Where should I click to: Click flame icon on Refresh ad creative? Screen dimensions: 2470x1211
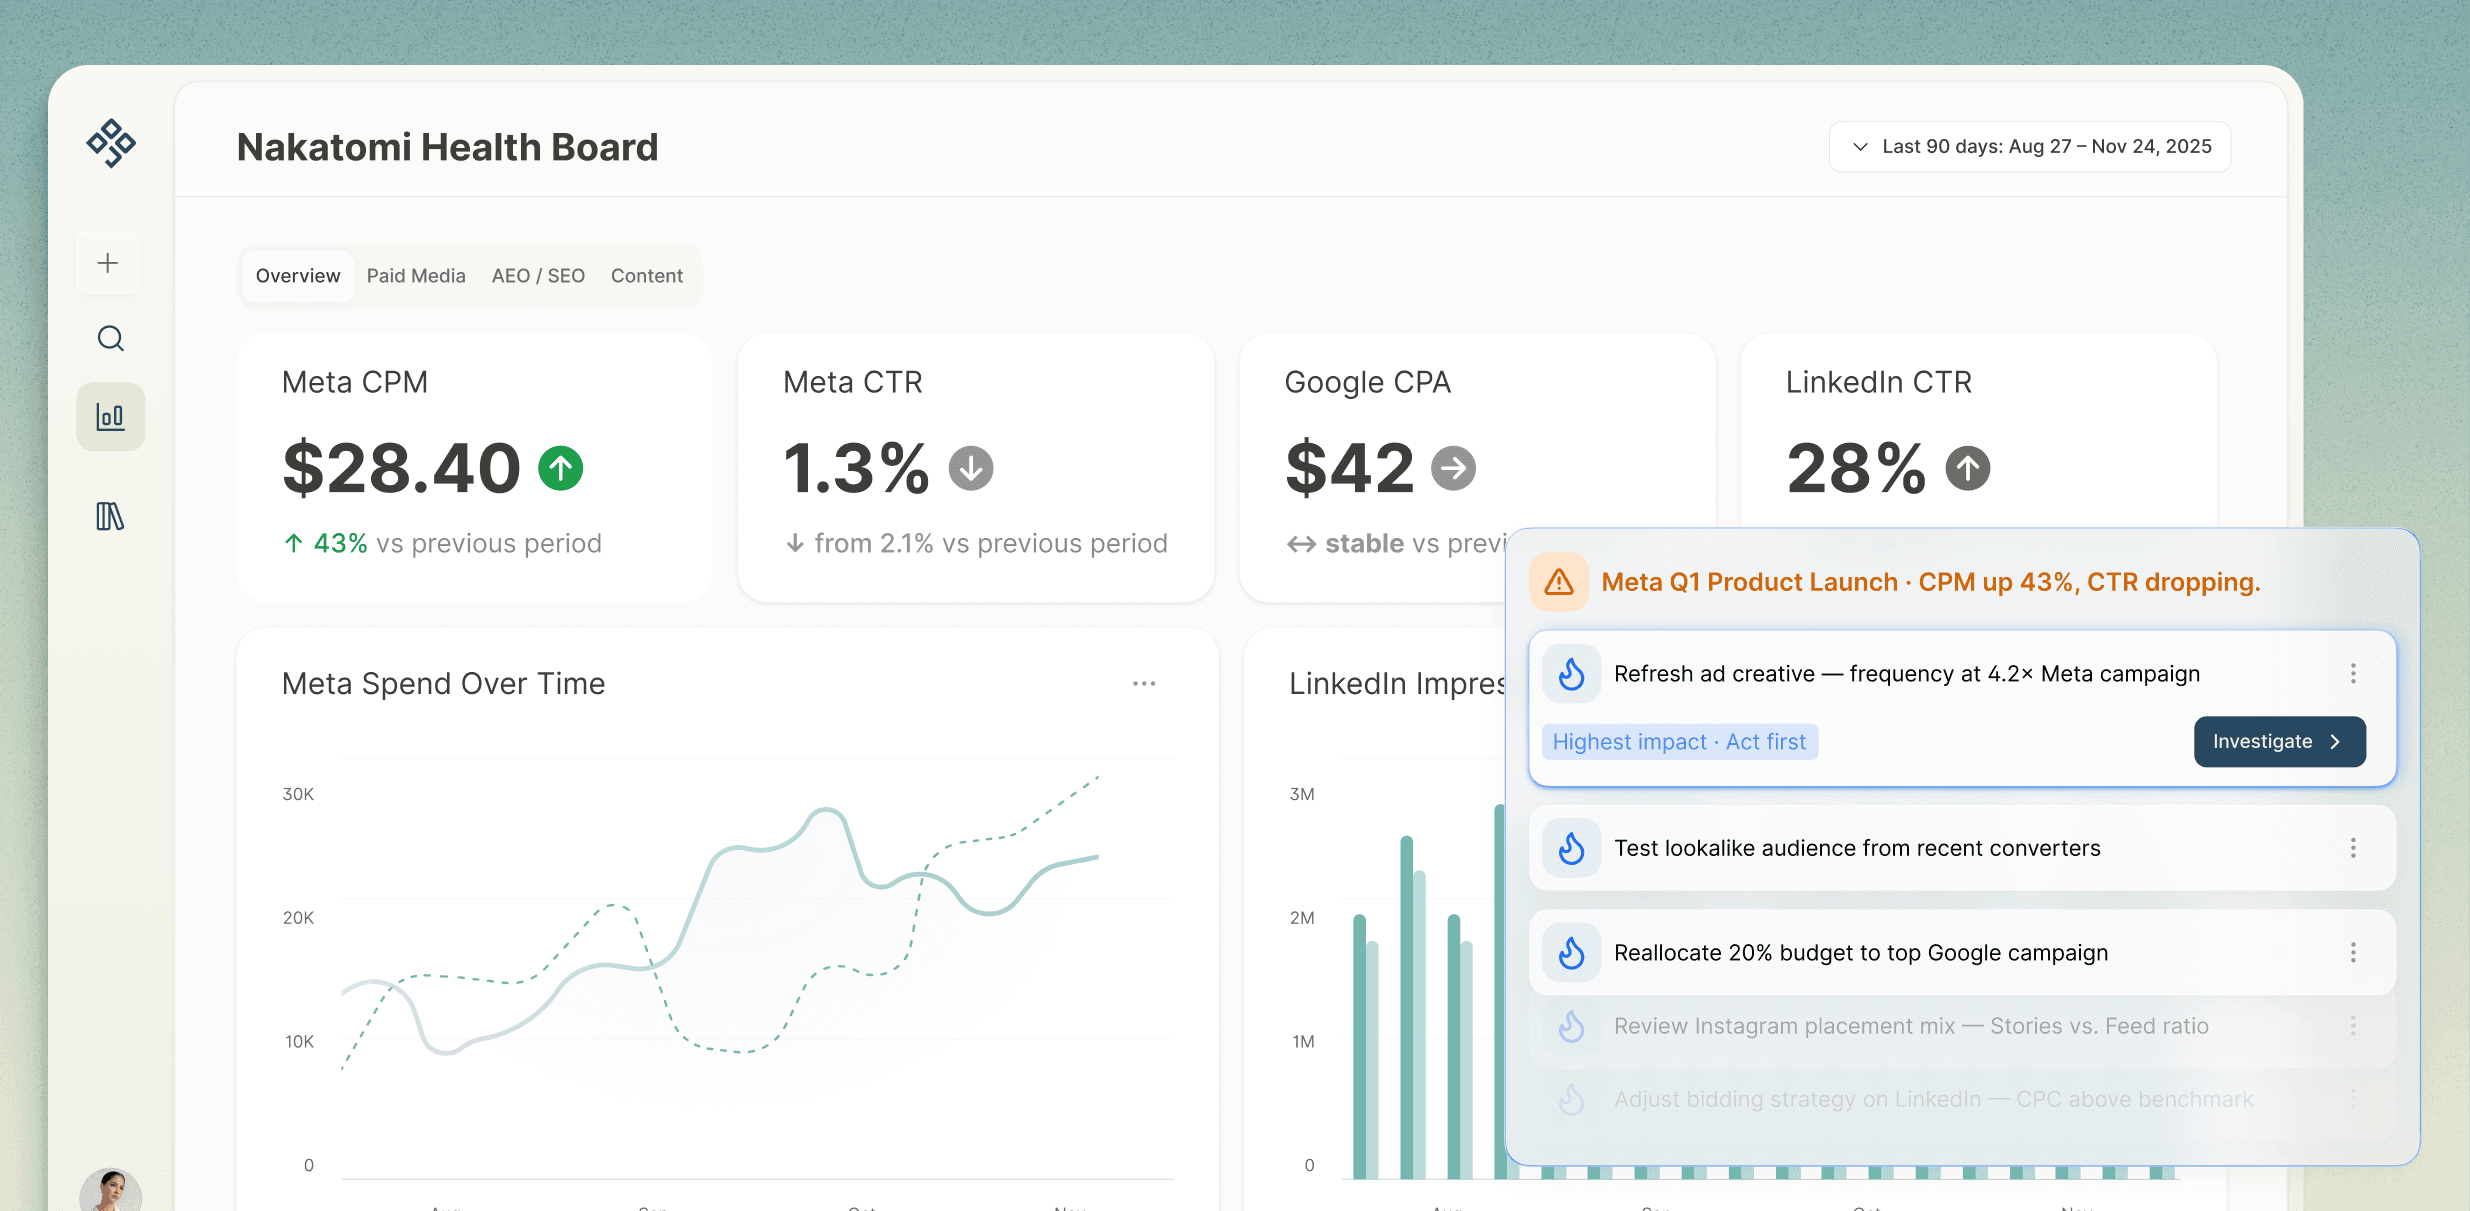point(1571,674)
